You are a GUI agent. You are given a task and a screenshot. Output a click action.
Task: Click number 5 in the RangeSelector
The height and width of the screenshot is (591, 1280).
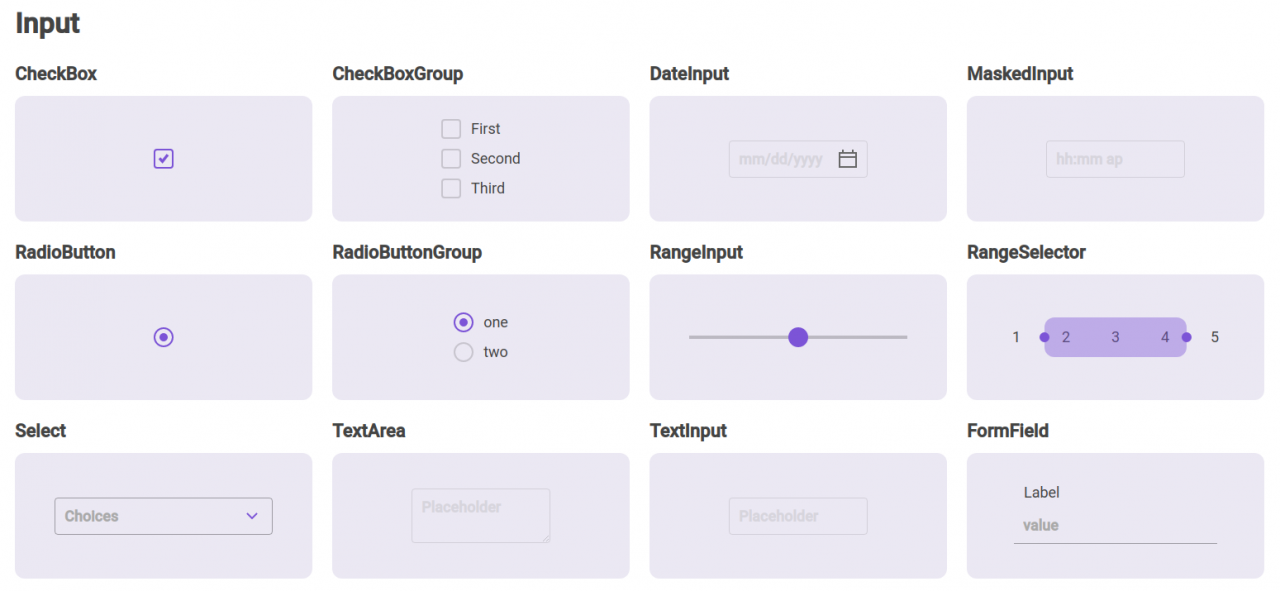pos(1215,337)
